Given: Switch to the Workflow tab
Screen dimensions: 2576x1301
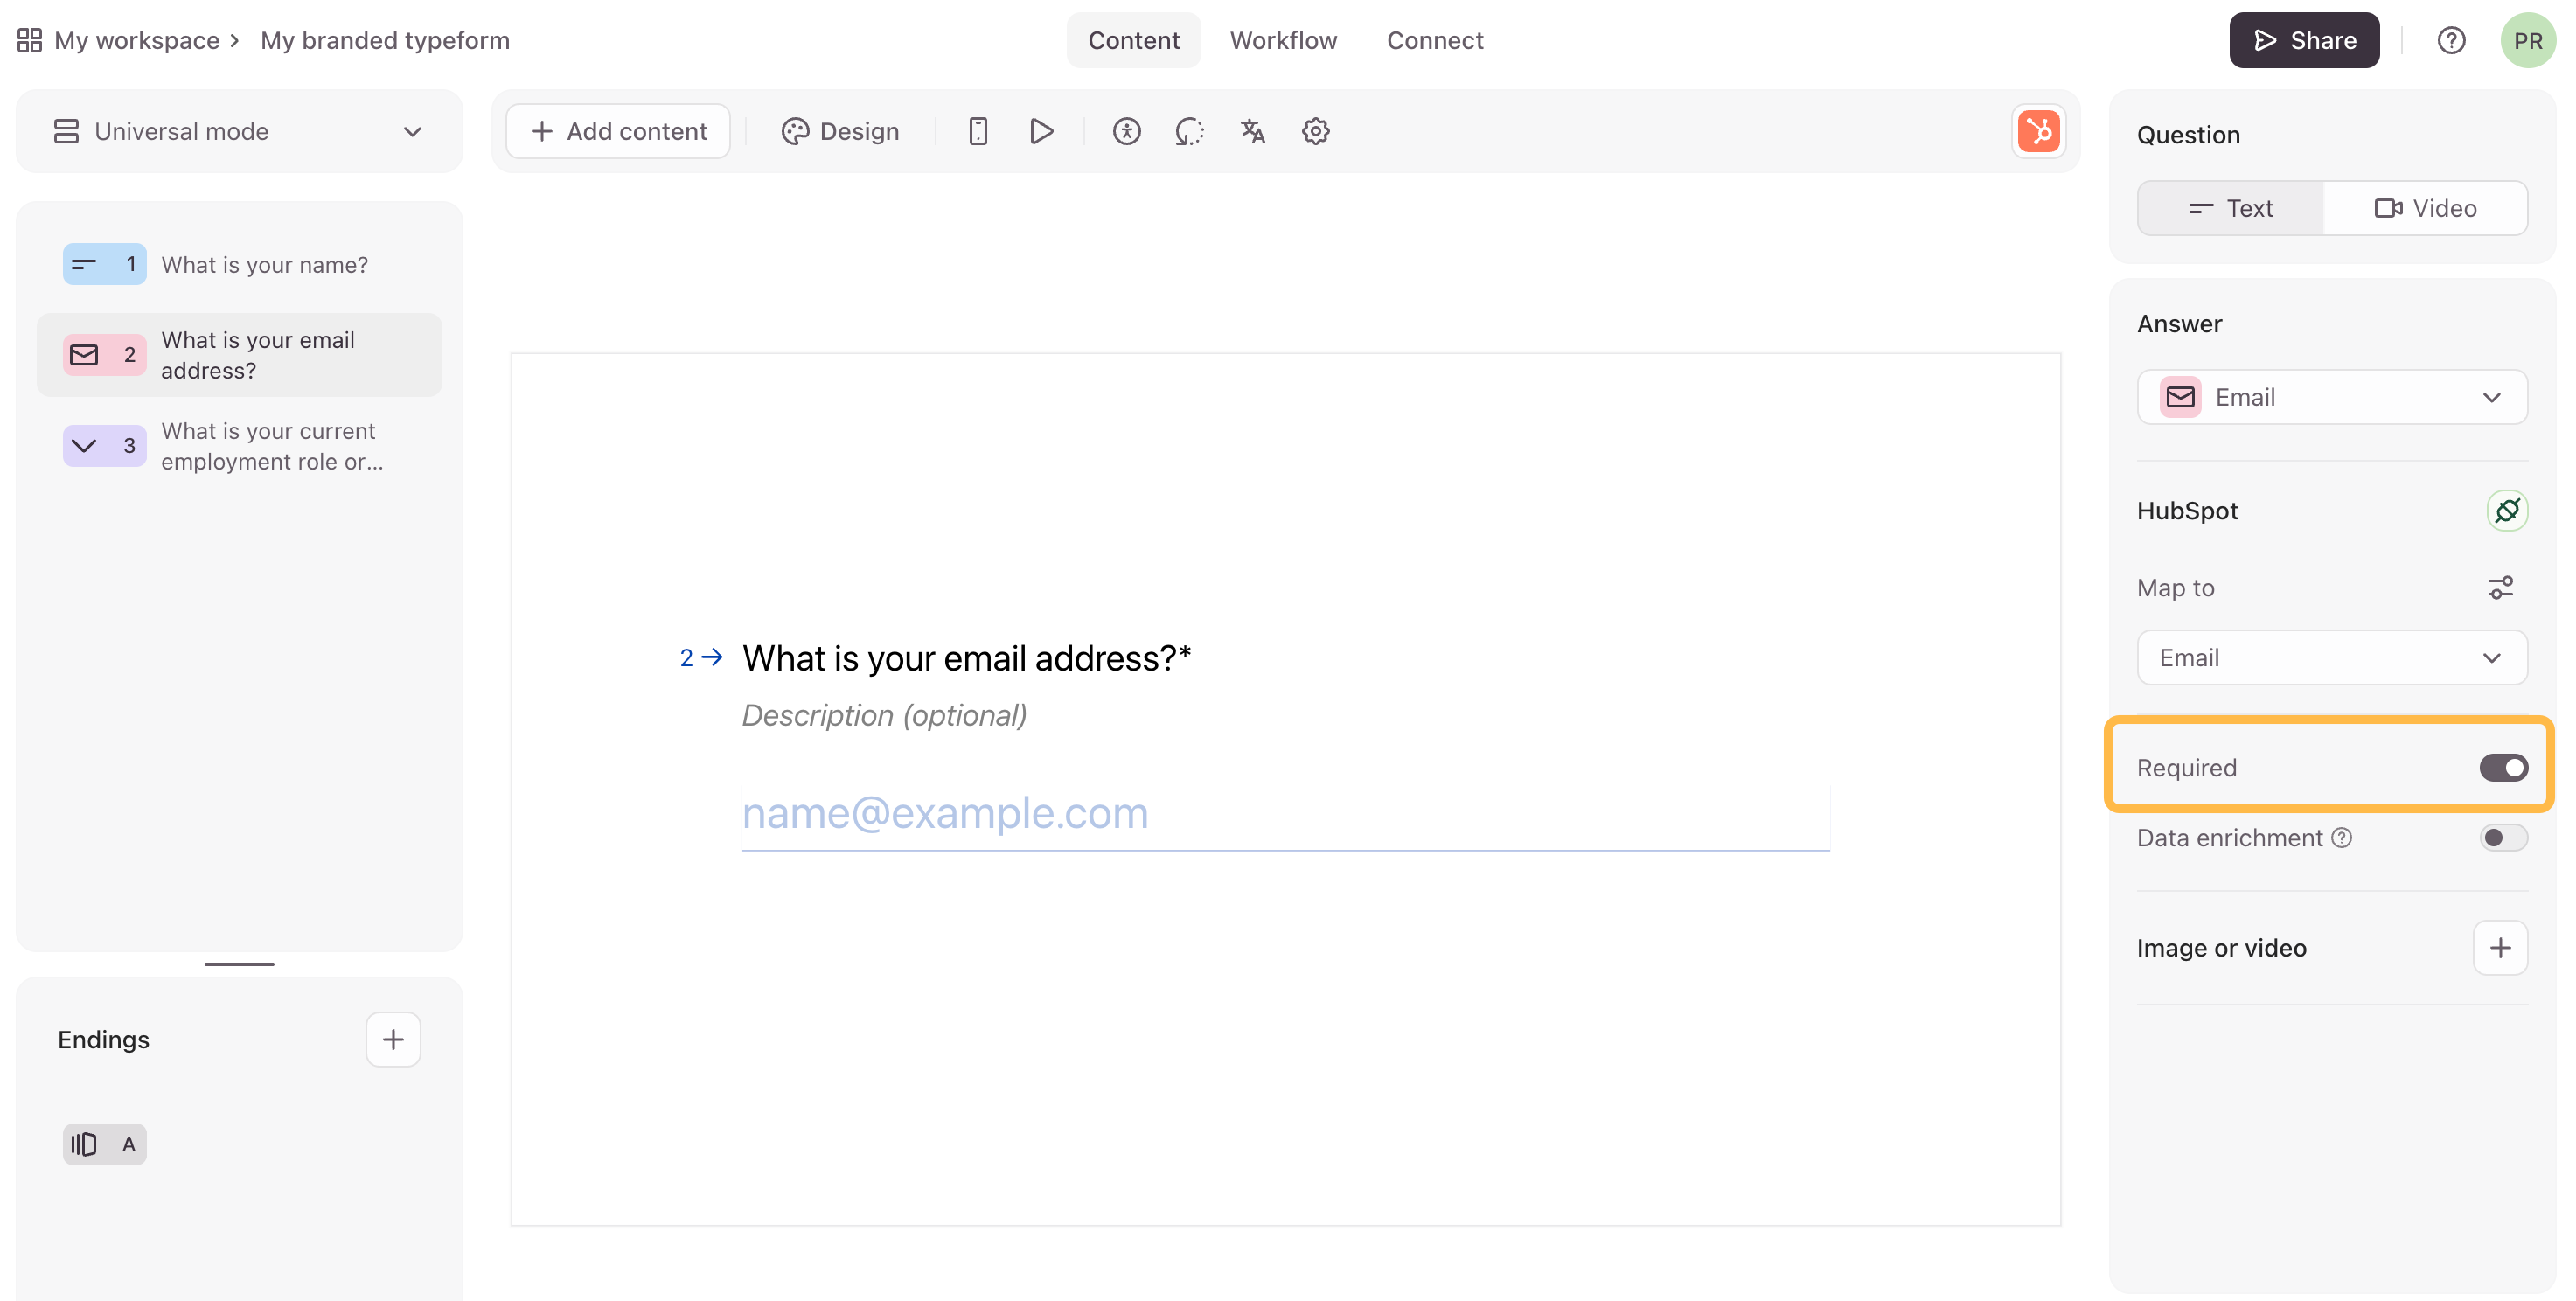Looking at the screenshot, I should (x=1283, y=40).
